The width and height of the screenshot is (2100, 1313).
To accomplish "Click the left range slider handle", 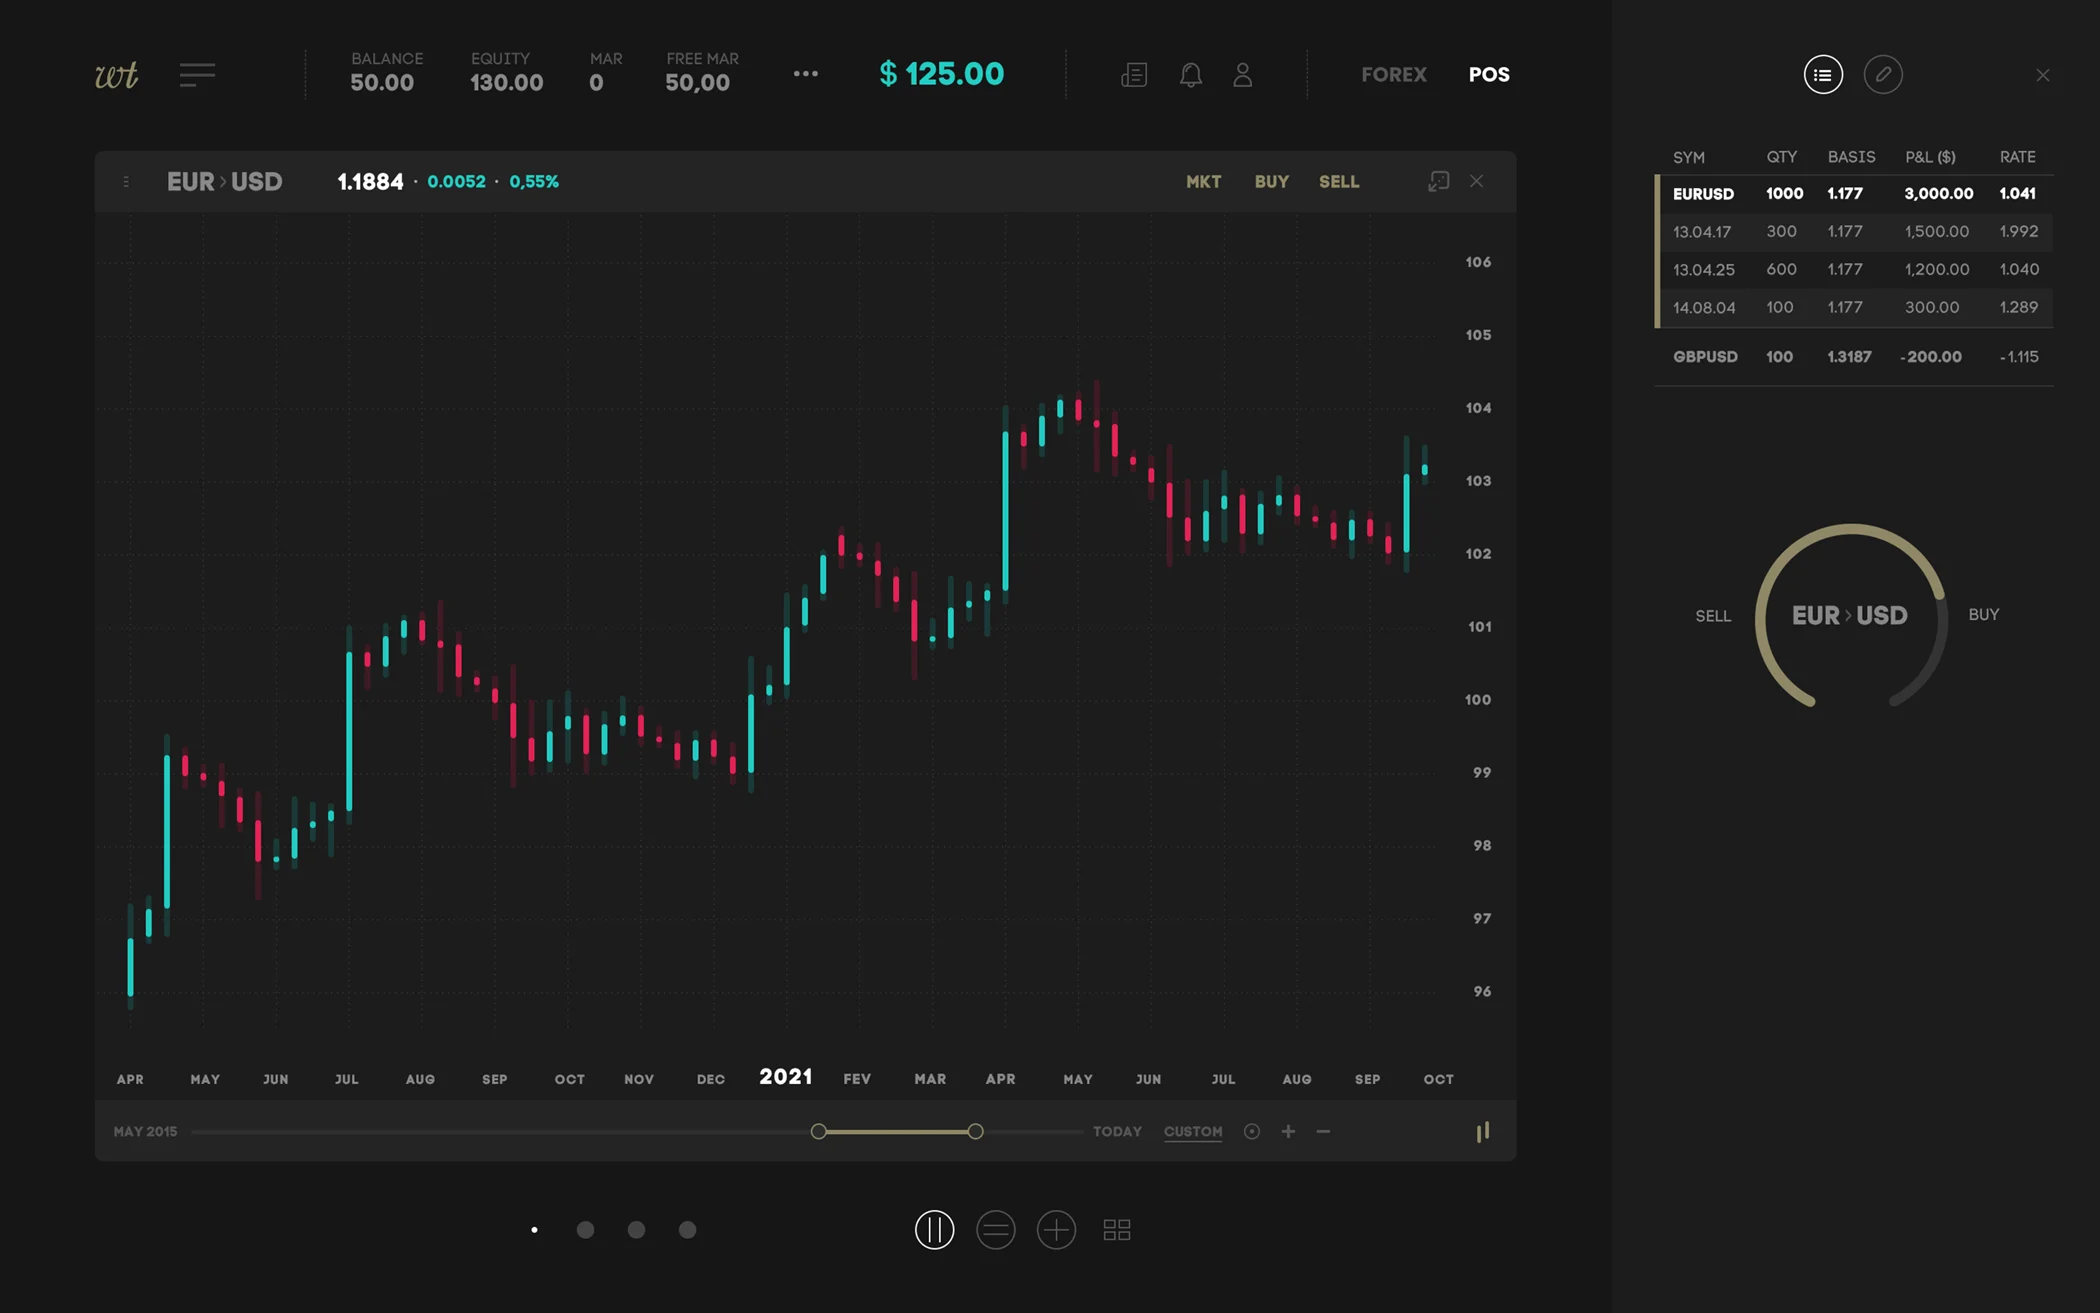I will point(819,1131).
